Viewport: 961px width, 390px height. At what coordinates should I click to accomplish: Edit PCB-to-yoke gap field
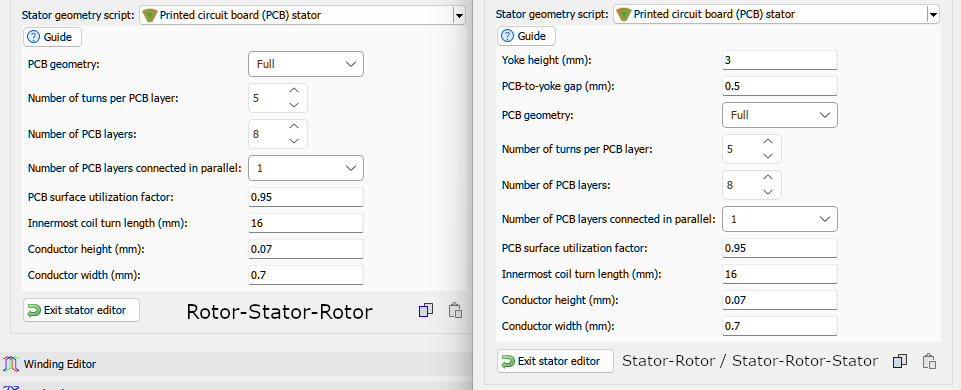[x=780, y=86]
